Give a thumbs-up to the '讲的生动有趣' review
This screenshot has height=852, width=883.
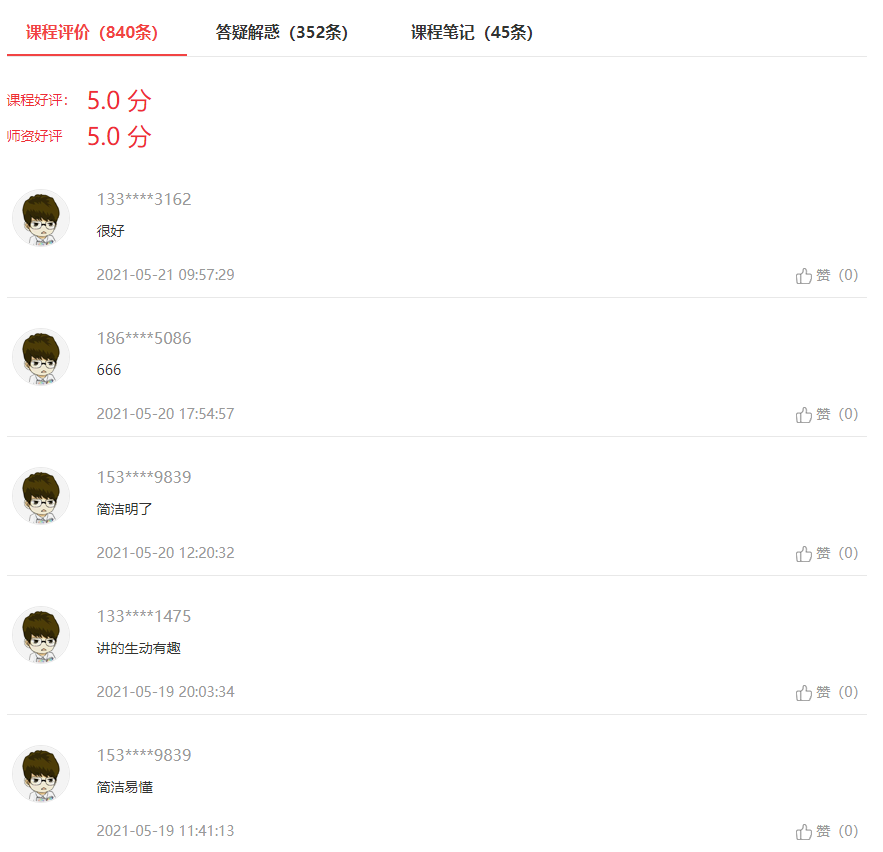tap(826, 693)
